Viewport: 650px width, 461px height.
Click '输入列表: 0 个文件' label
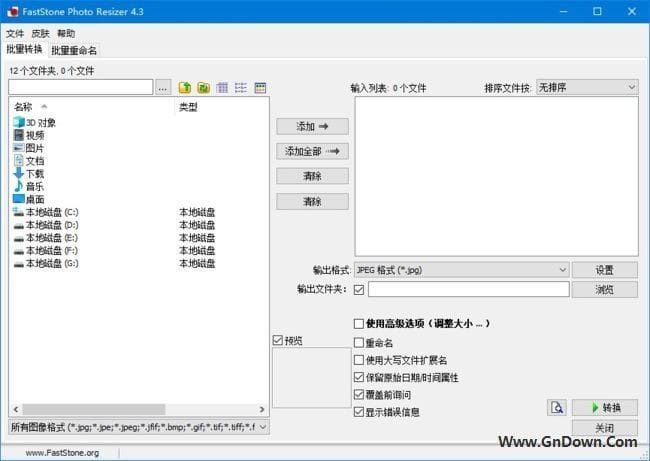point(388,88)
